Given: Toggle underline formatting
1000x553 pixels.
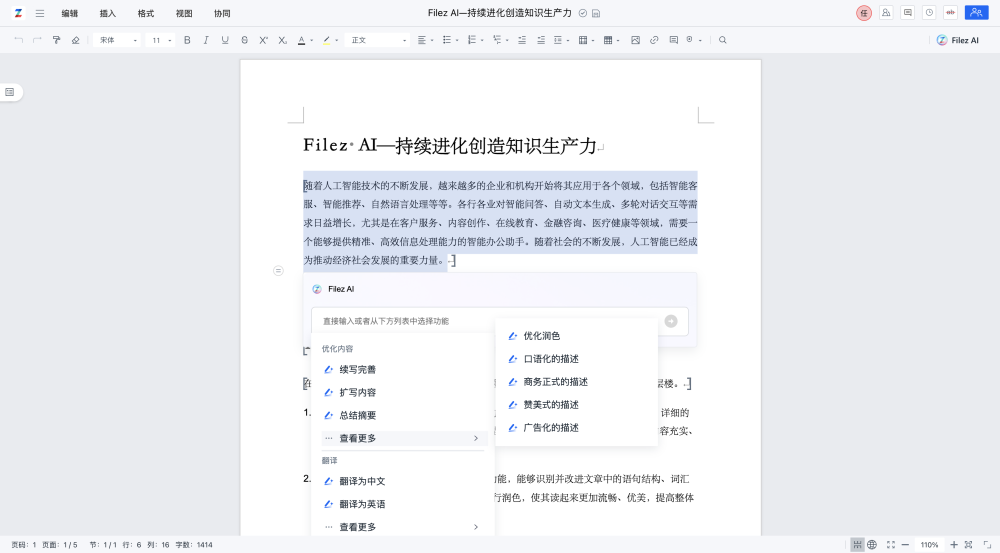Looking at the screenshot, I should [225, 40].
